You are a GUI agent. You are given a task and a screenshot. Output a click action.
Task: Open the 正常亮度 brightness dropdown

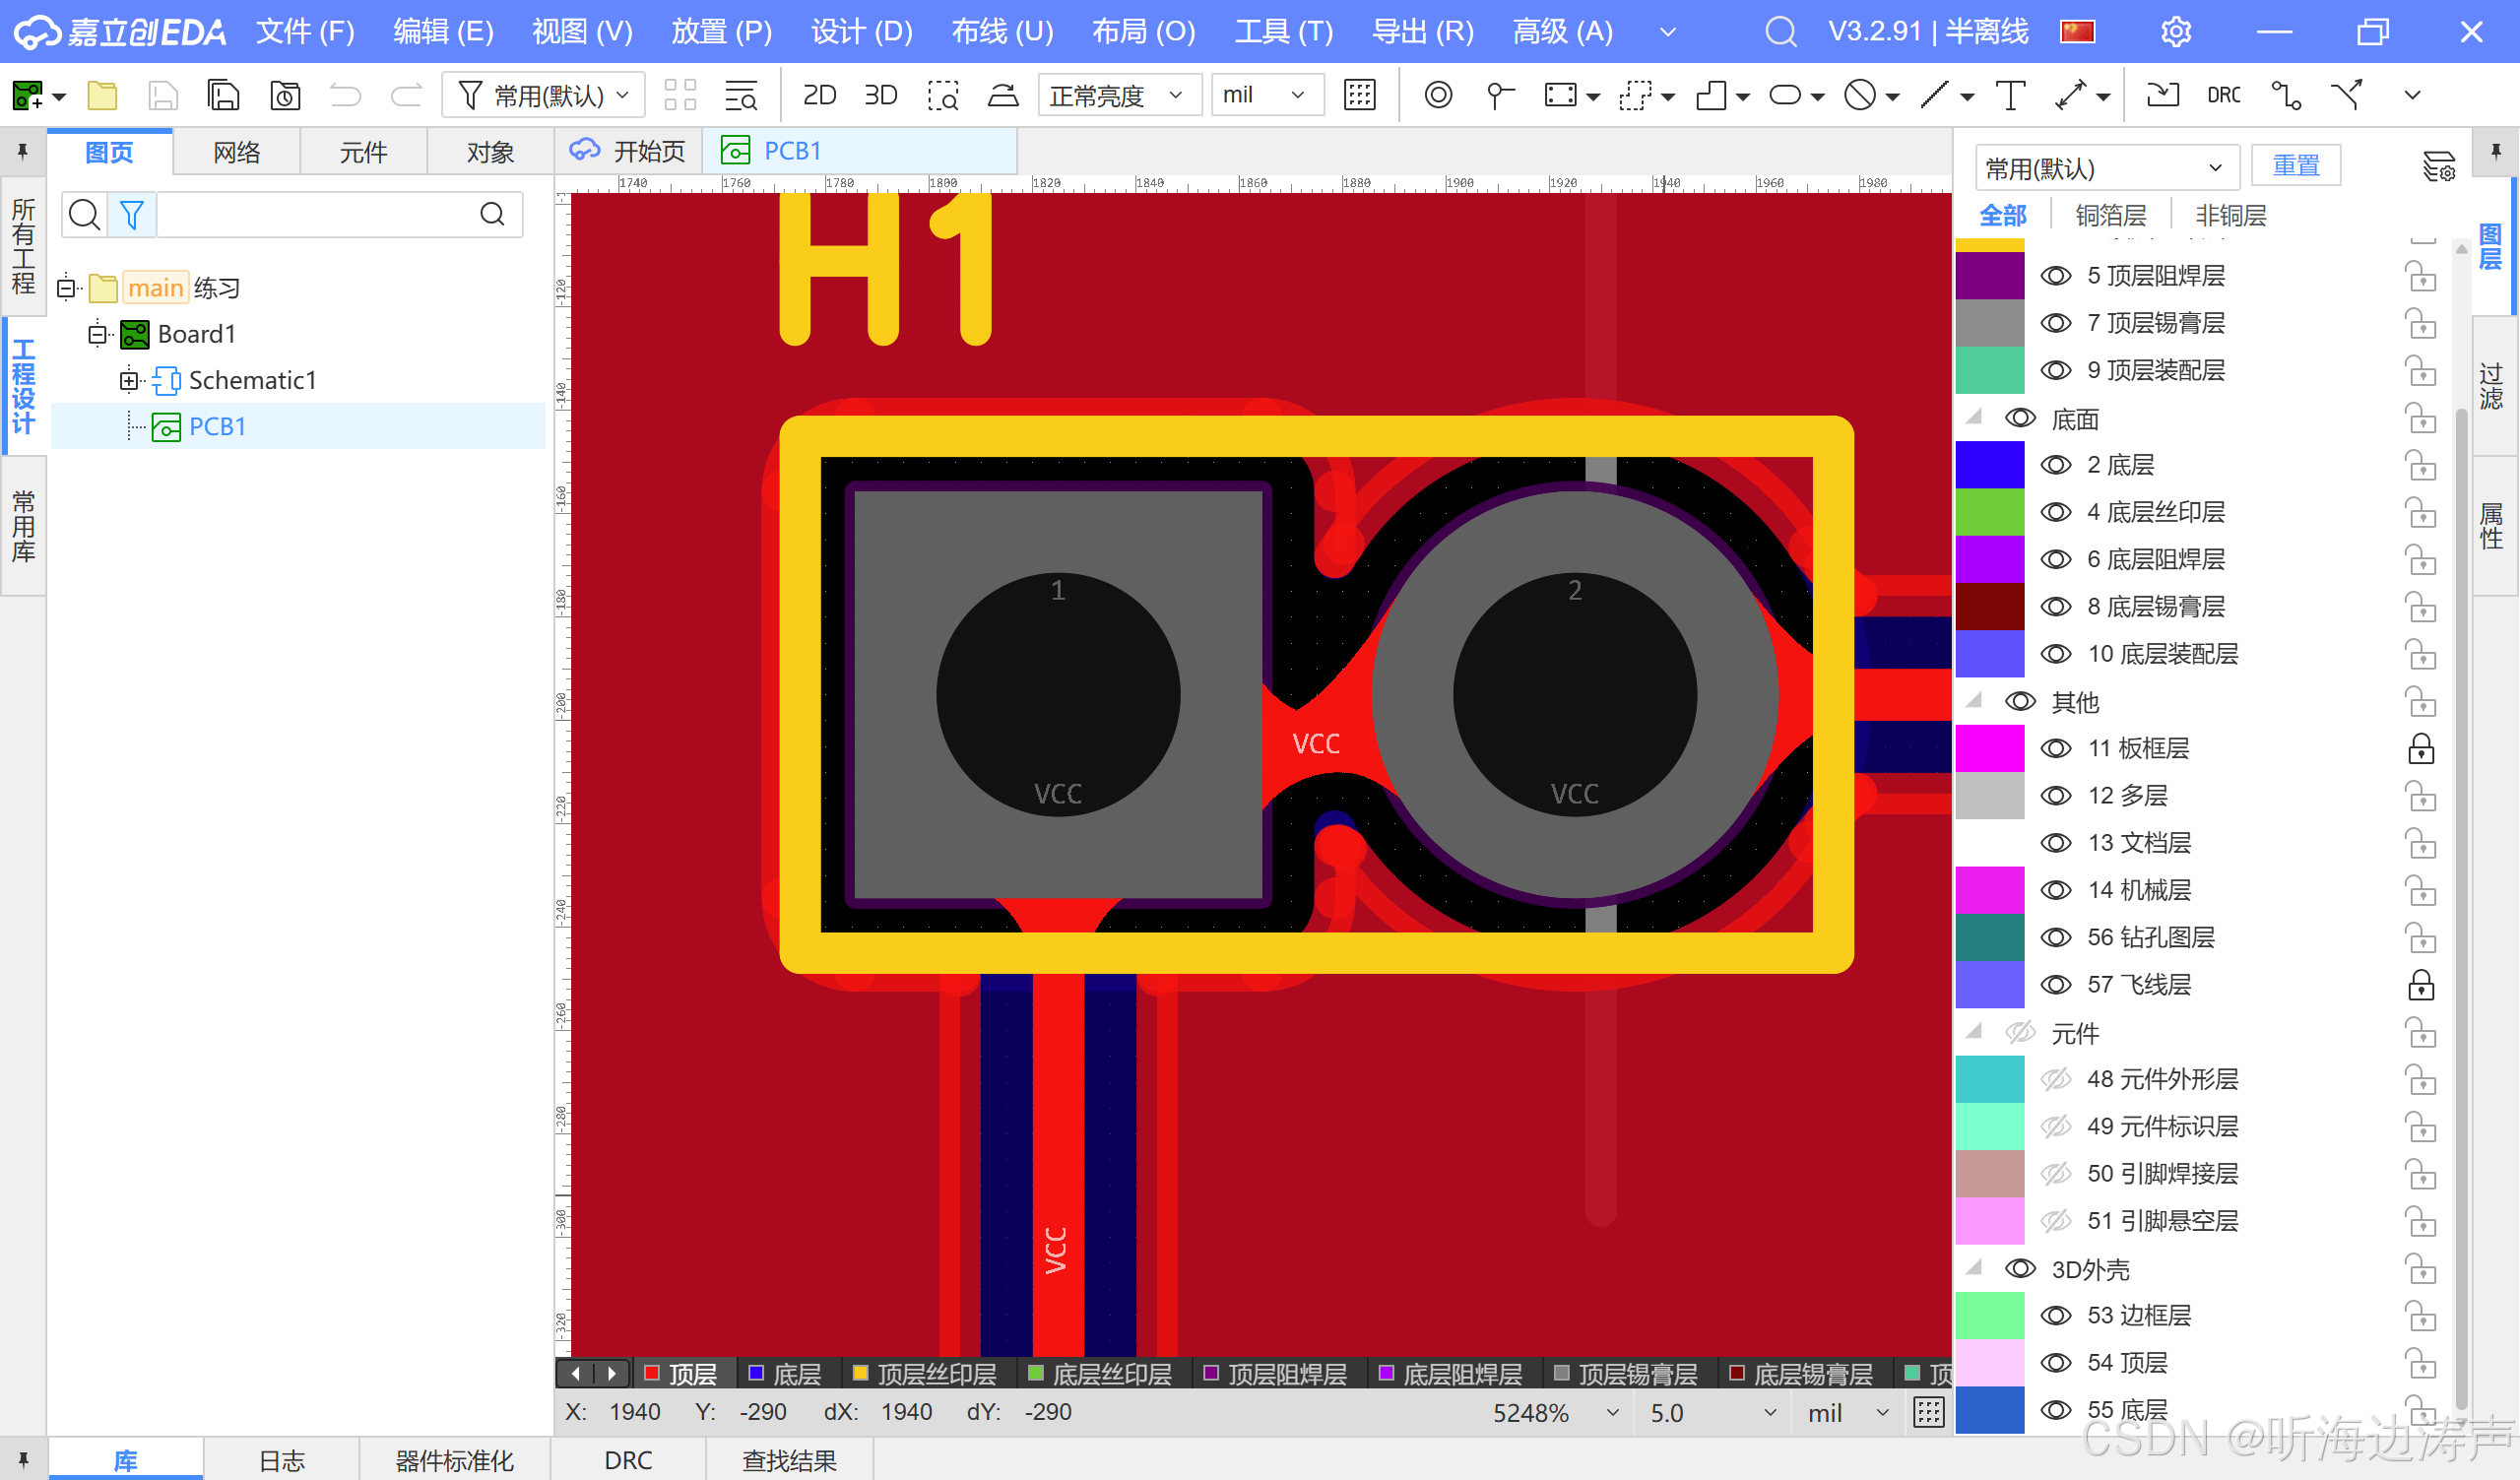coord(1118,95)
